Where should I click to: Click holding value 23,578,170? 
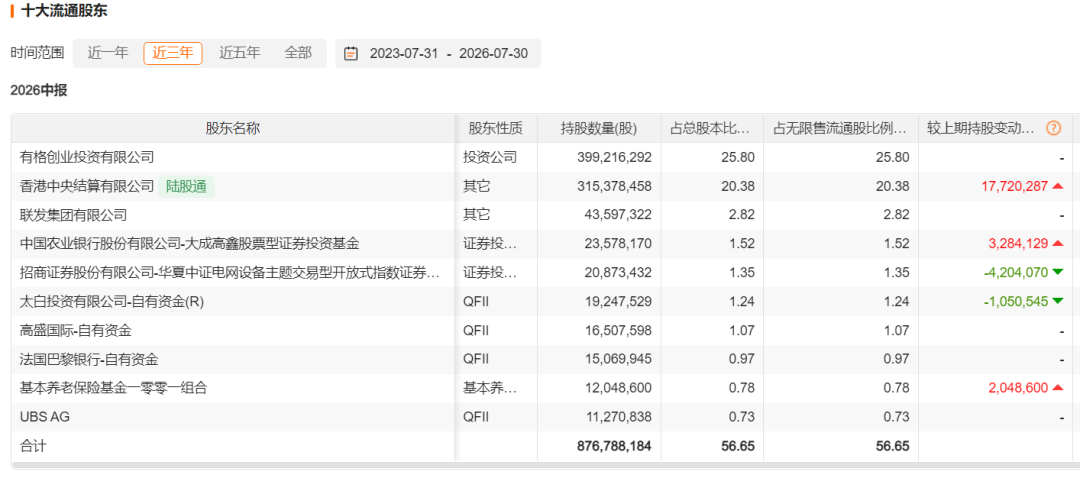(618, 243)
